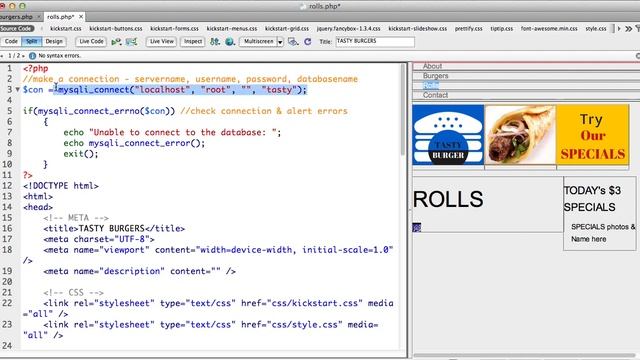This screenshot has width=640, height=360.
Task: Click line number 20 in the gutter
Action: coord(7,282)
